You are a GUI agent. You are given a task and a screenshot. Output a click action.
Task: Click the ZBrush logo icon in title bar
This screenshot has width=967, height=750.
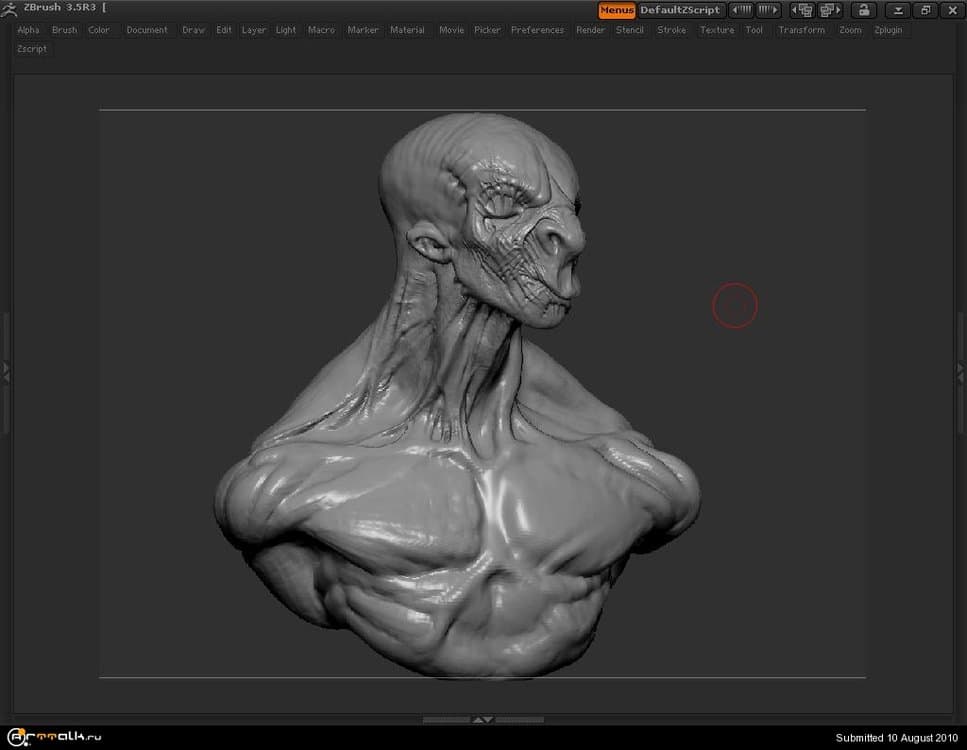9,8
